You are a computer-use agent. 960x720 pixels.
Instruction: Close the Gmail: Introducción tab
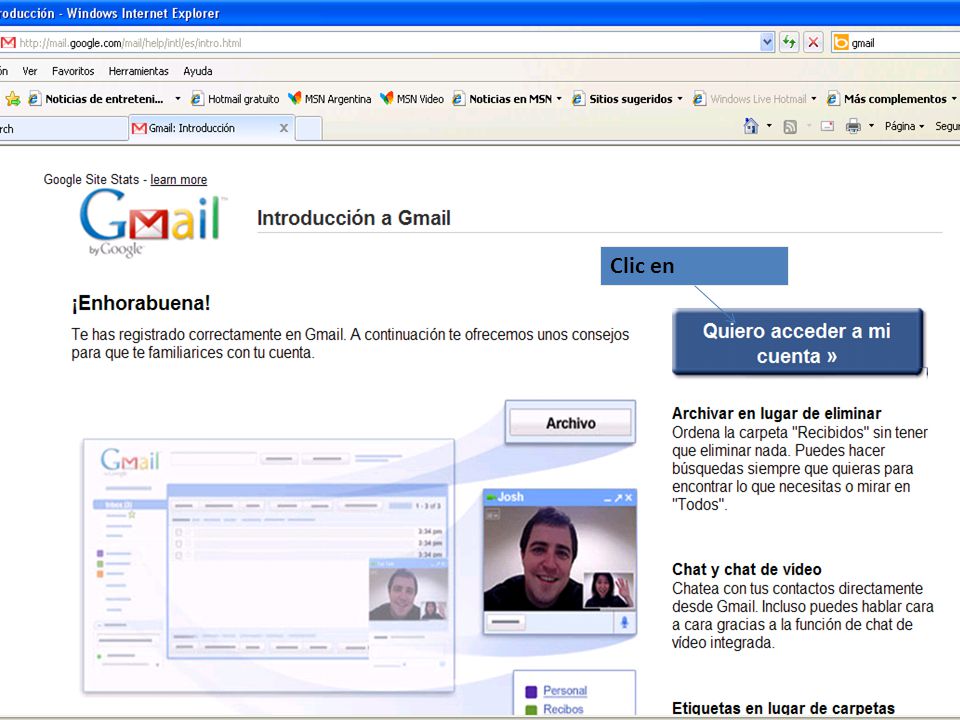click(x=283, y=128)
